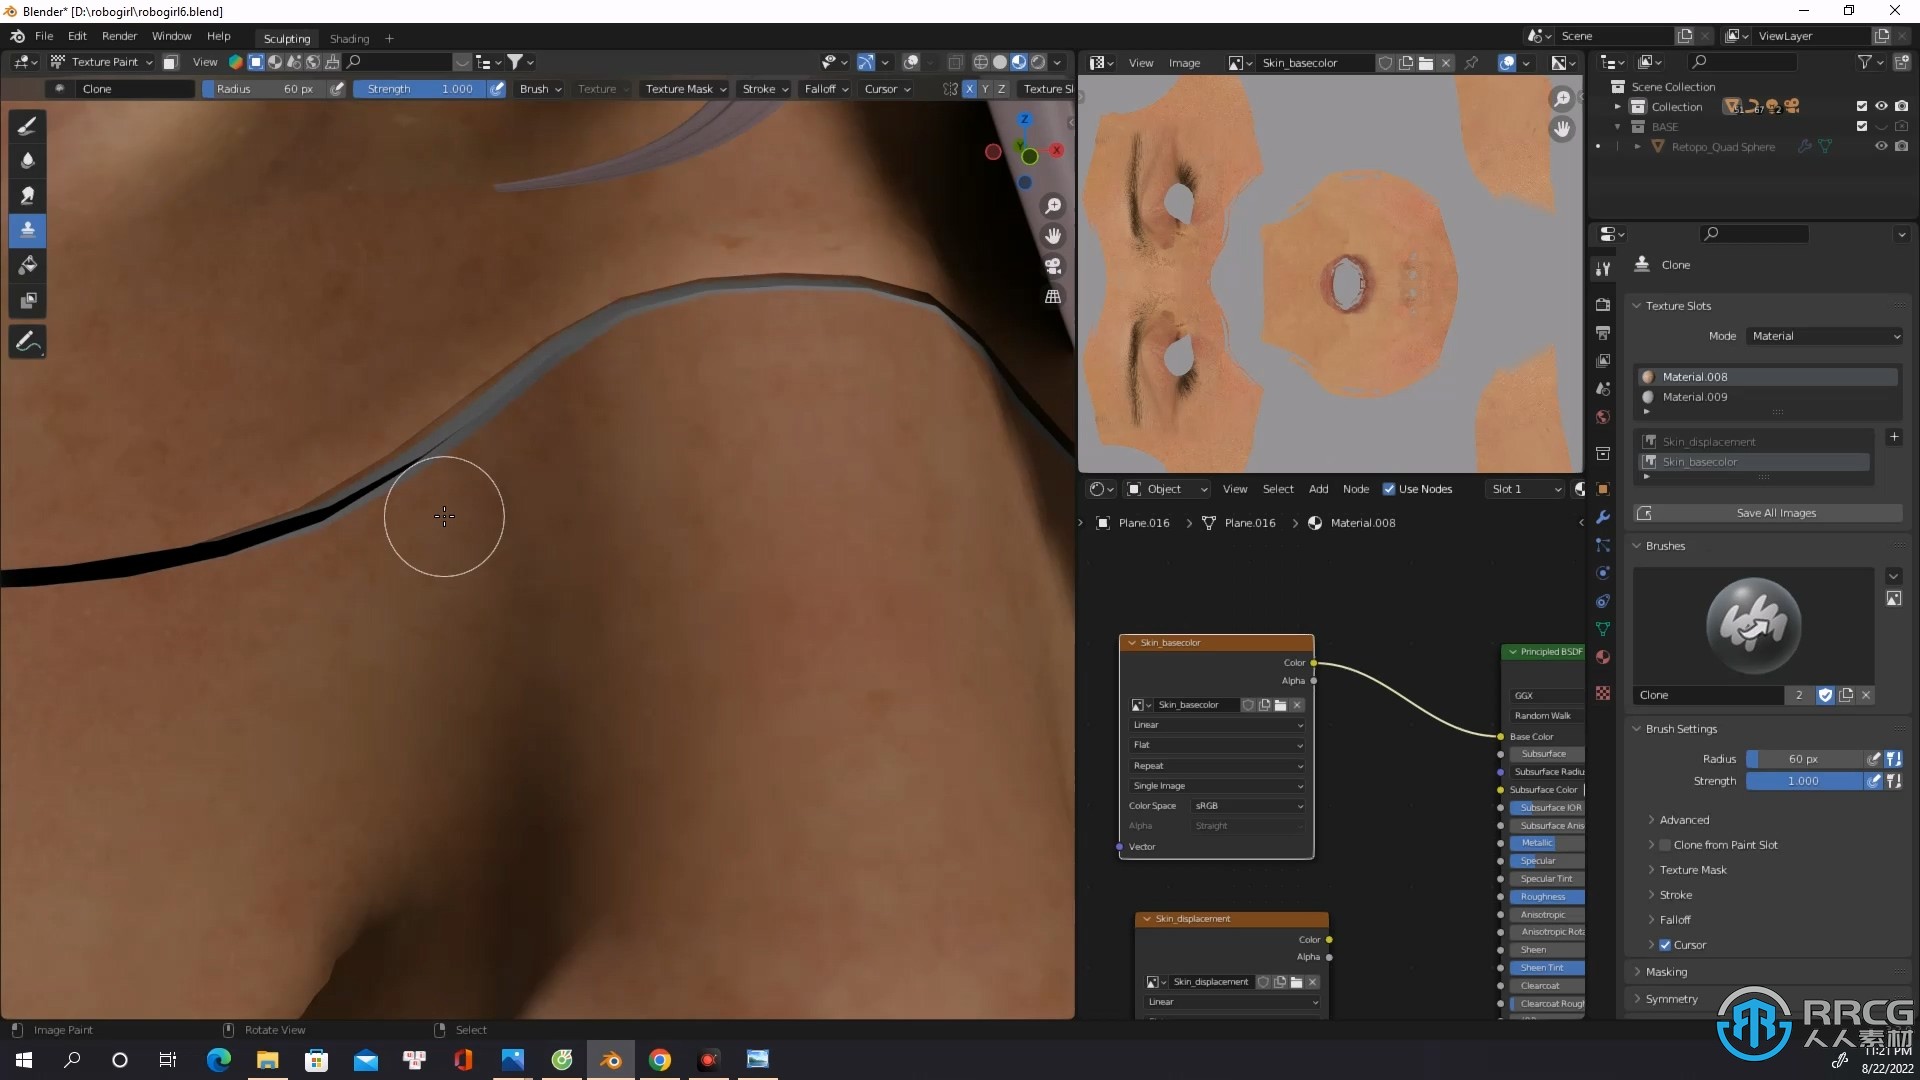Adjust Strength slider in tool header
1920x1080 pixels.
tap(421, 89)
